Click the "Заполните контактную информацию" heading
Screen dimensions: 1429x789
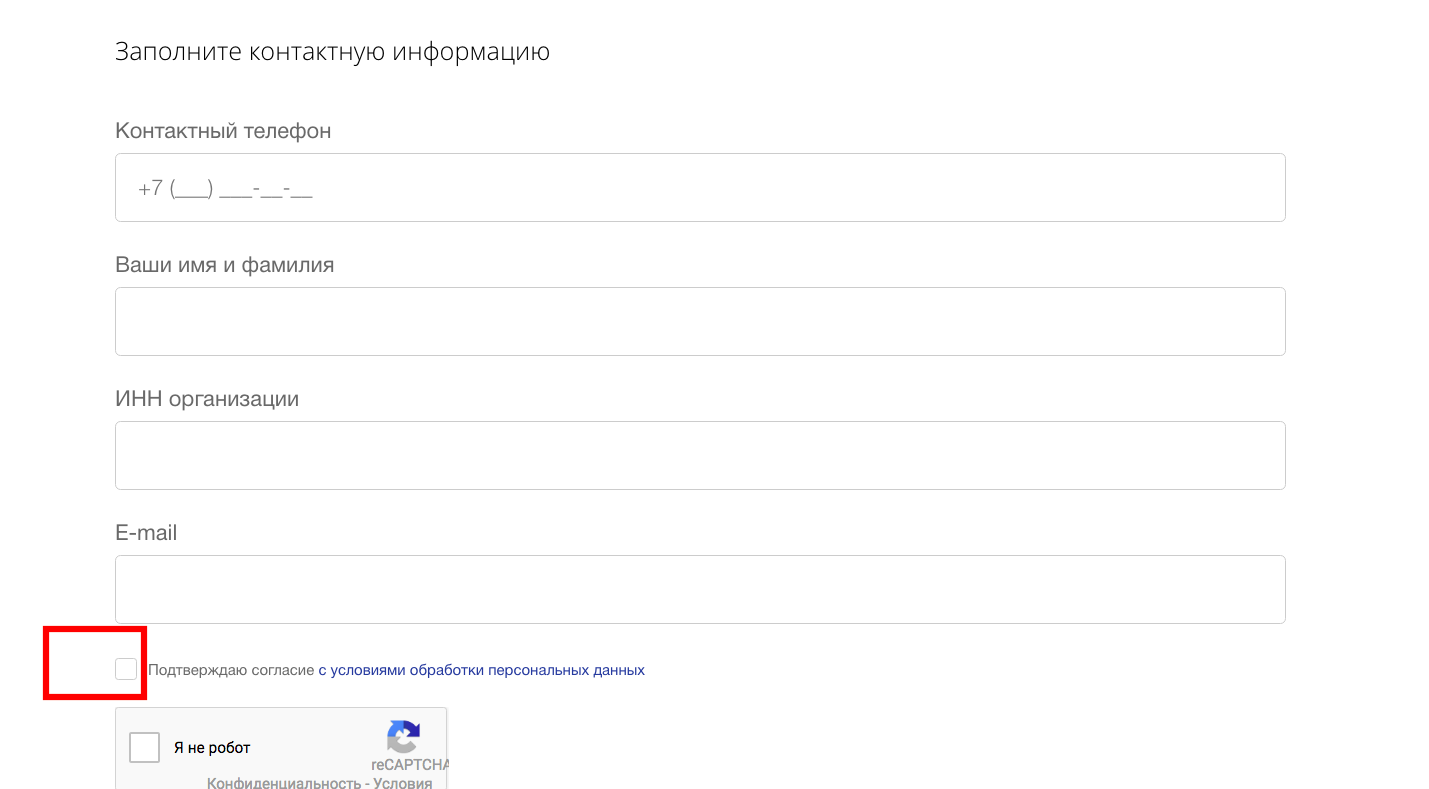(x=332, y=52)
